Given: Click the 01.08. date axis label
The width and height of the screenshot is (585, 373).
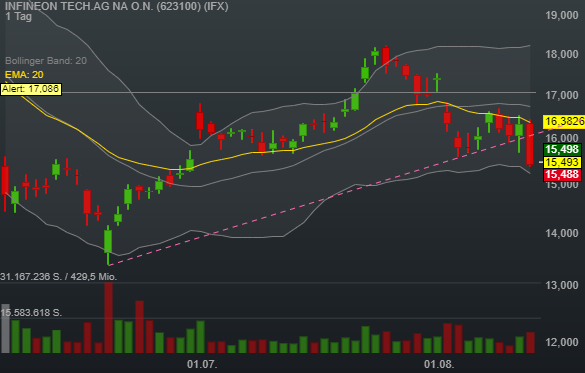Looking at the screenshot, I should coord(439,364).
